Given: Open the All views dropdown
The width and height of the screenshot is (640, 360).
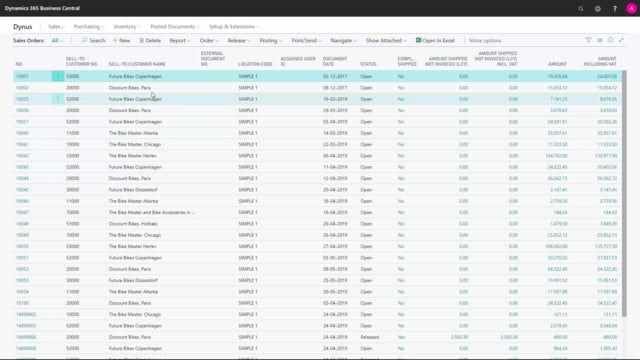Looking at the screenshot, I should point(57,40).
